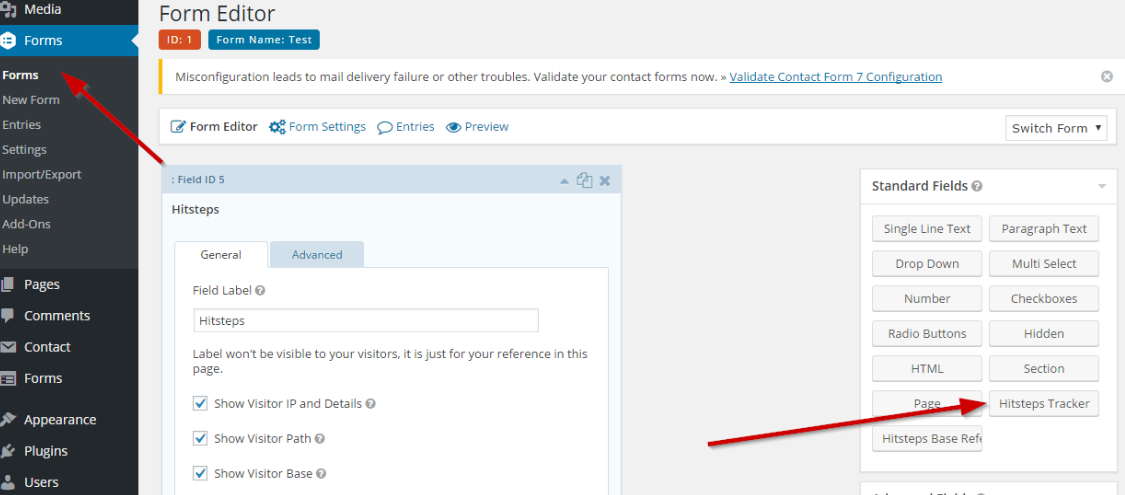Open Updates in Forms submenu
Viewport: 1125px width, 495px height.
pos(25,199)
